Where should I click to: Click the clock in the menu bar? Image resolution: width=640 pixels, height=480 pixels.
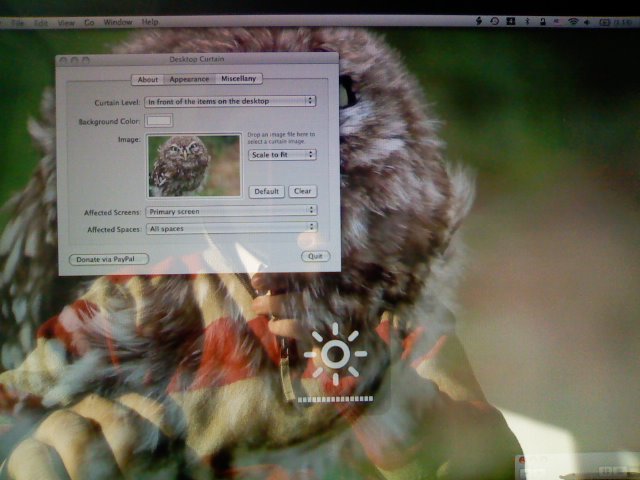pos(623,22)
